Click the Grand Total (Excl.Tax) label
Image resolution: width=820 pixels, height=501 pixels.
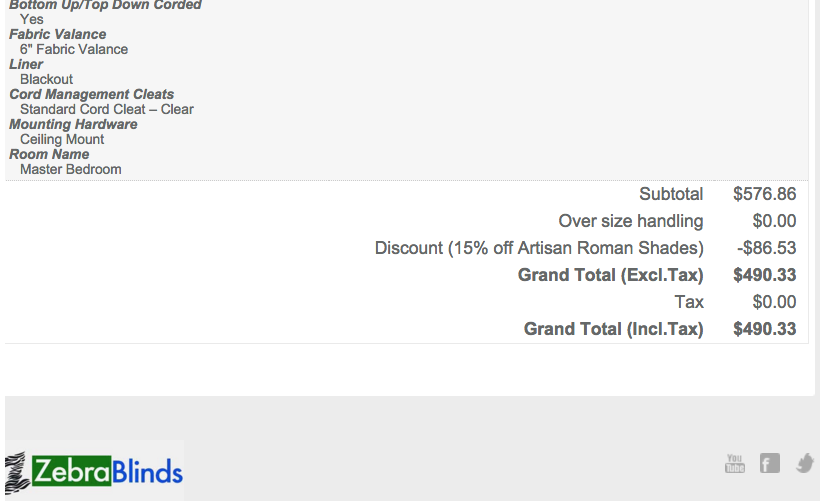[610, 275]
